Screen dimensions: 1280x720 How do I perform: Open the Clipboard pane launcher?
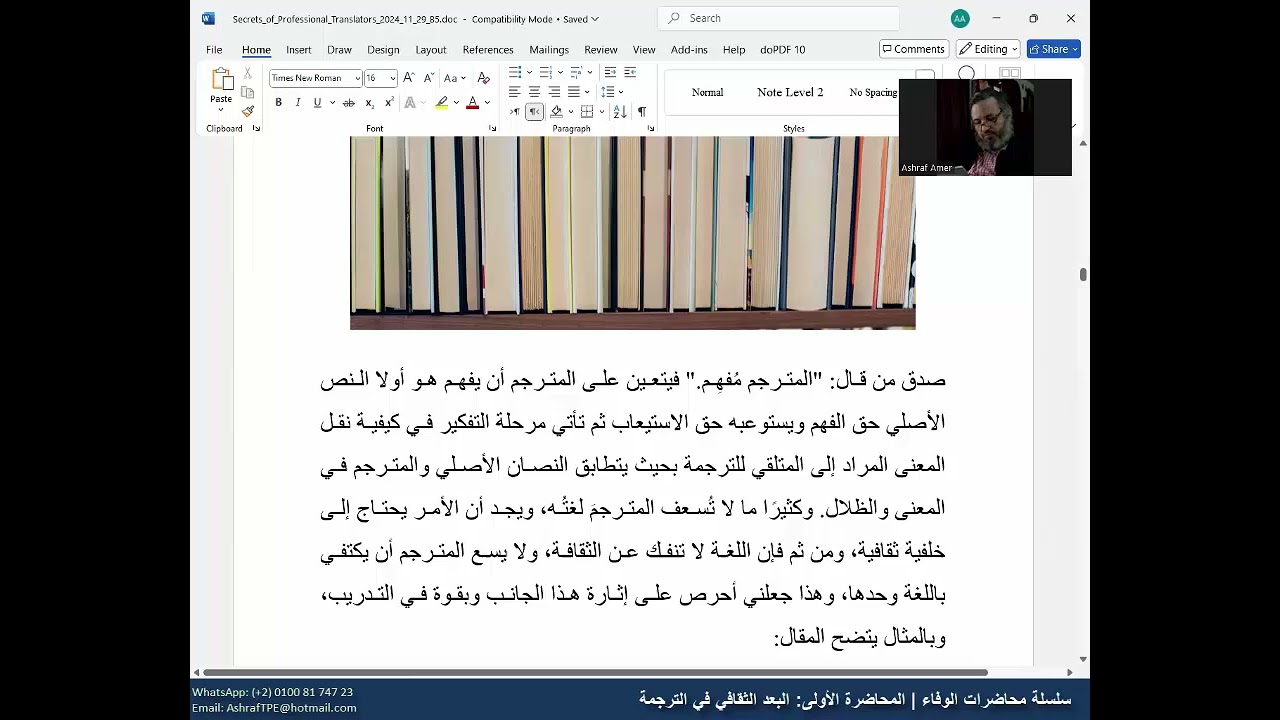(x=256, y=129)
